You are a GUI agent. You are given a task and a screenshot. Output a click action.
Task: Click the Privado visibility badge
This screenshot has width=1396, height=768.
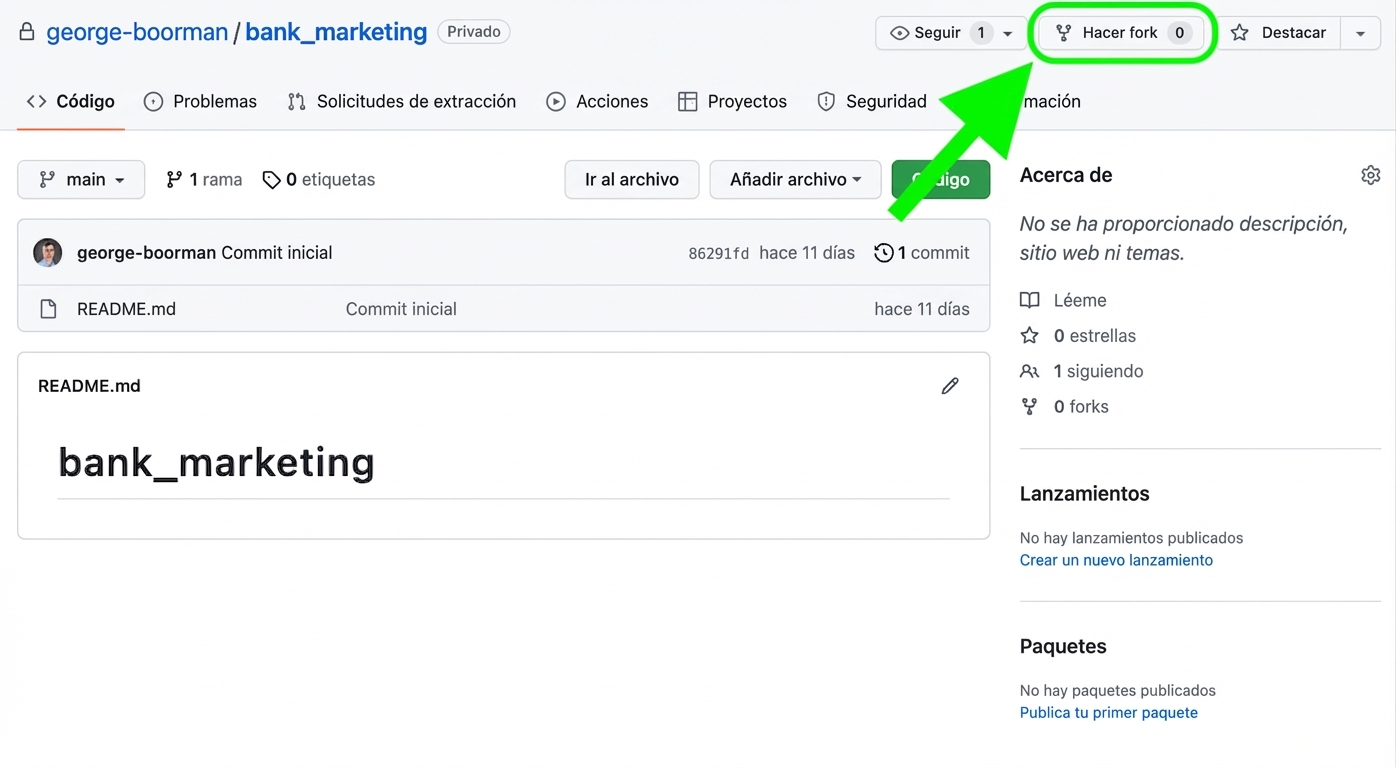click(474, 32)
